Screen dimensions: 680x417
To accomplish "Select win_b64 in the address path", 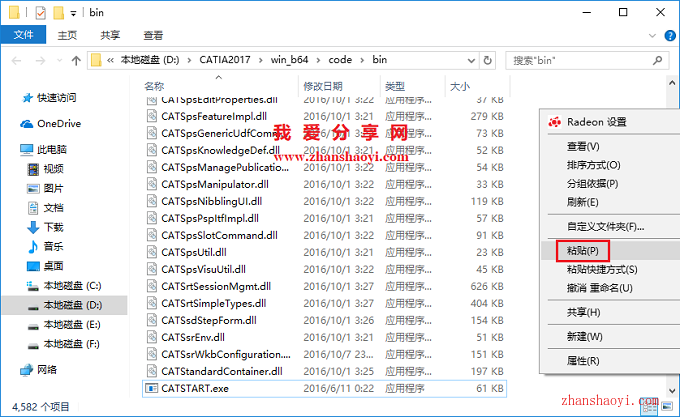I will click(x=289, y=60).
